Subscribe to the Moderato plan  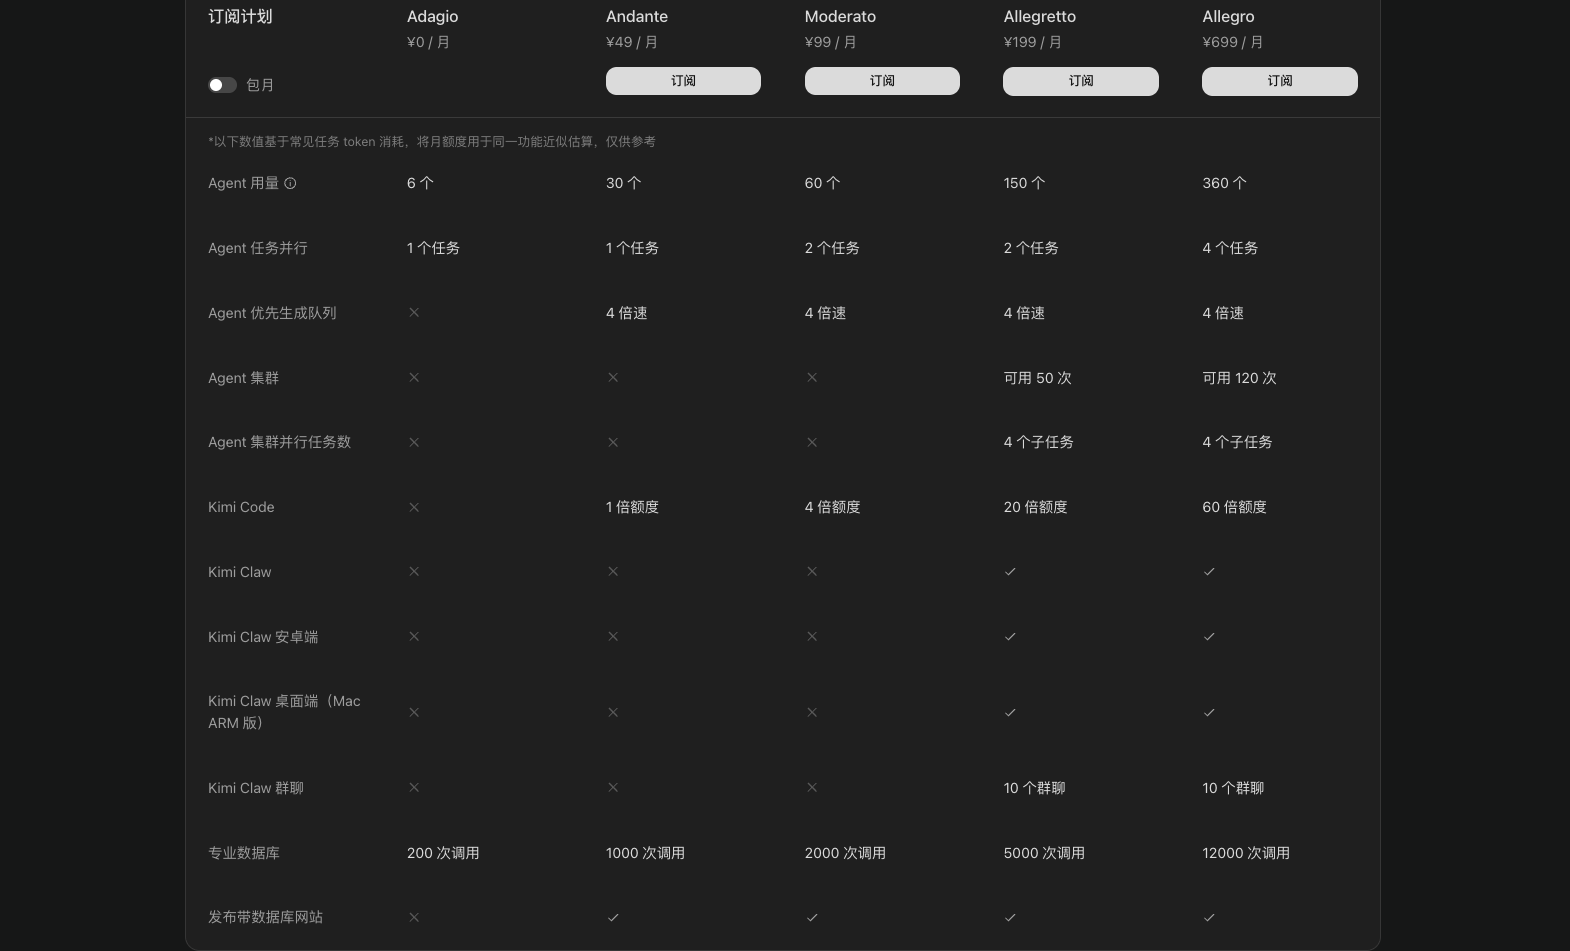click(882, 81)
